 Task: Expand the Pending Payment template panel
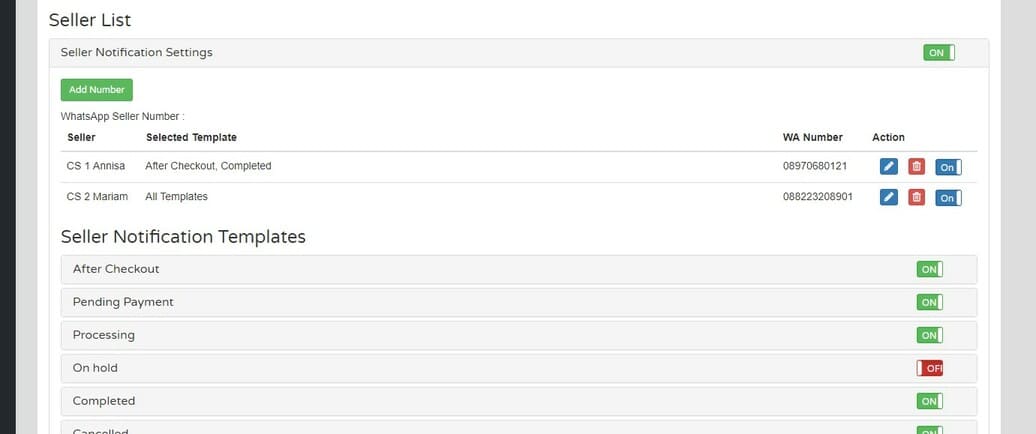point(123,302)
